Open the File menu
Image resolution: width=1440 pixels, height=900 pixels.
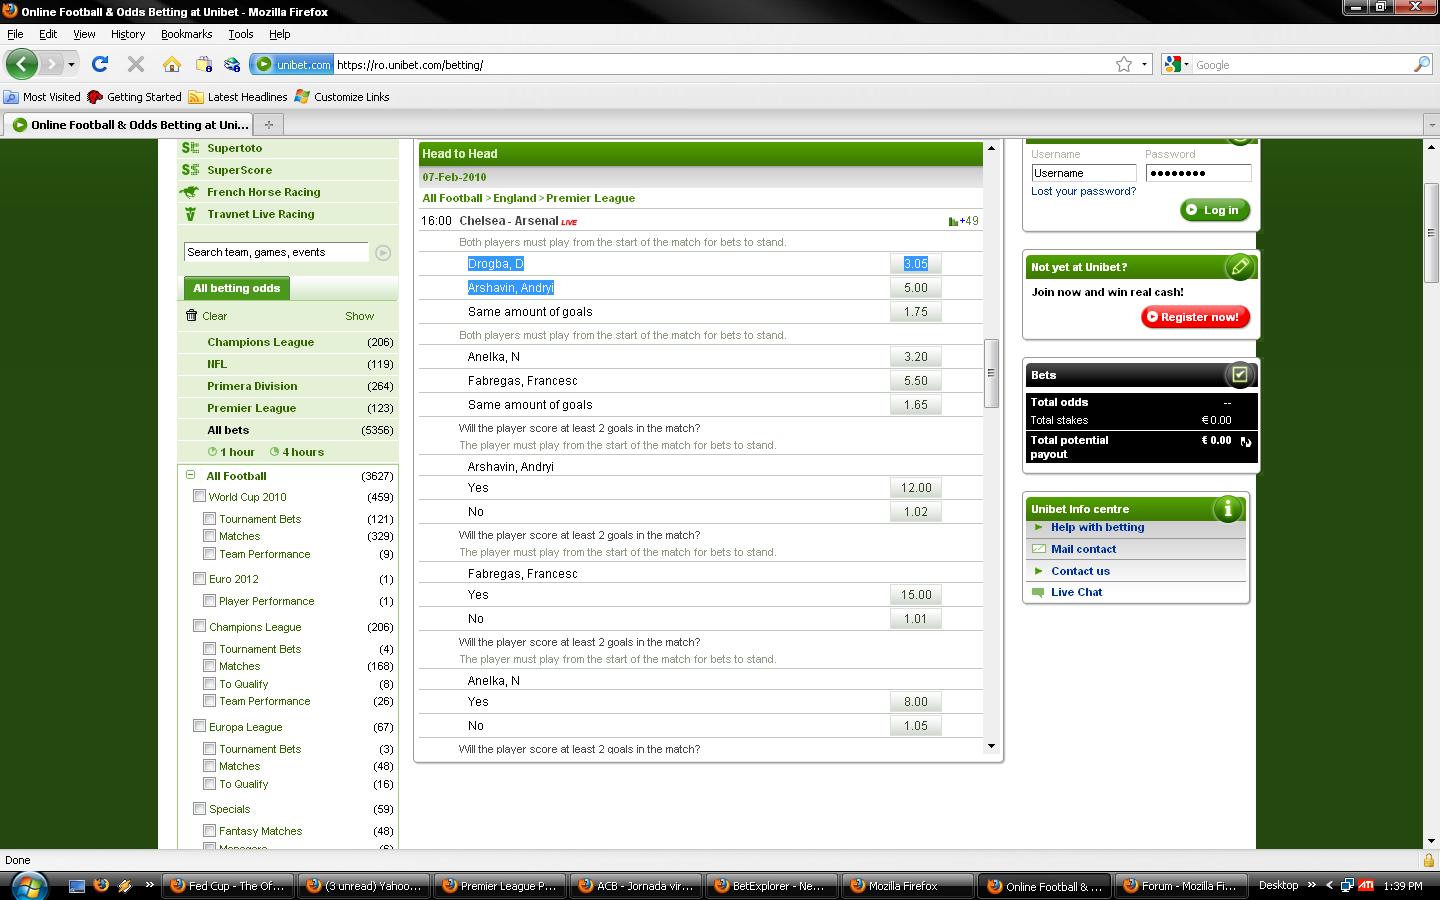click(x=15, y=34)
